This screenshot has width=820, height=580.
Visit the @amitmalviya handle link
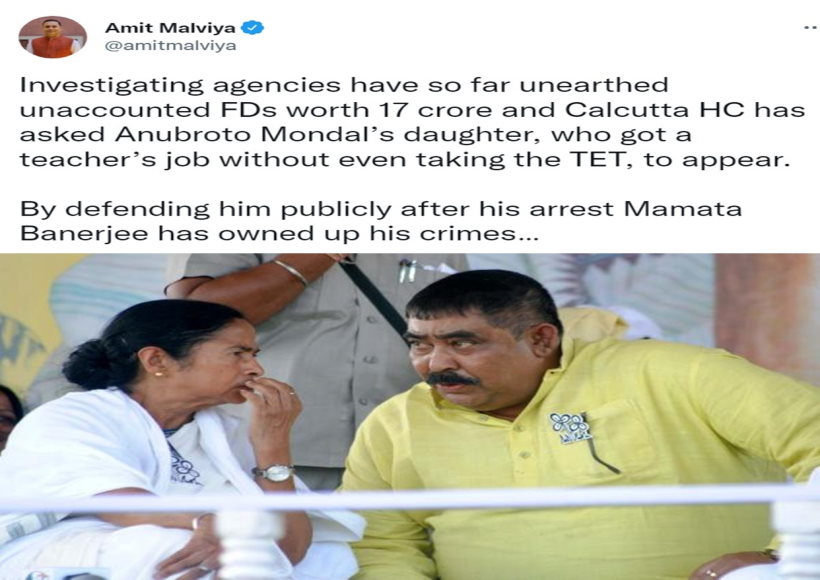pos(170,46)
